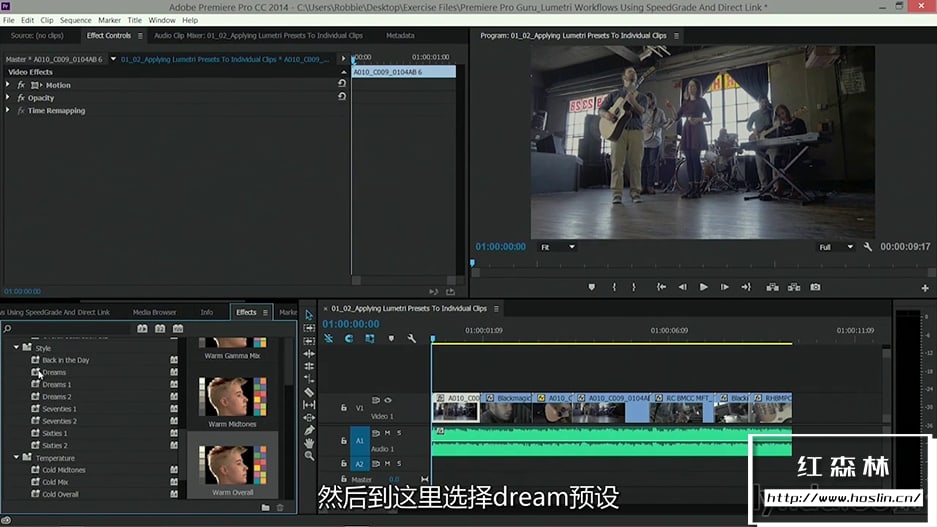Select the Selection arrow tool
This screenshot has height=527, width=937.
coord(309,315)
